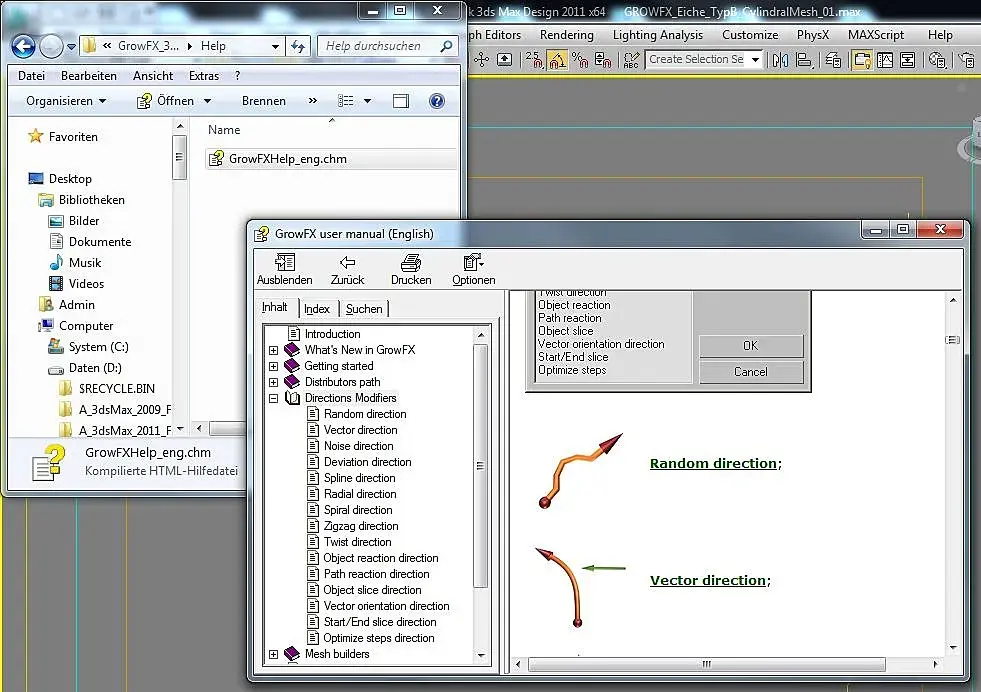Open the Optionen toolbar icon
Image resolution: width=981 pixels, height=692 pixels.
pos(473,263)
